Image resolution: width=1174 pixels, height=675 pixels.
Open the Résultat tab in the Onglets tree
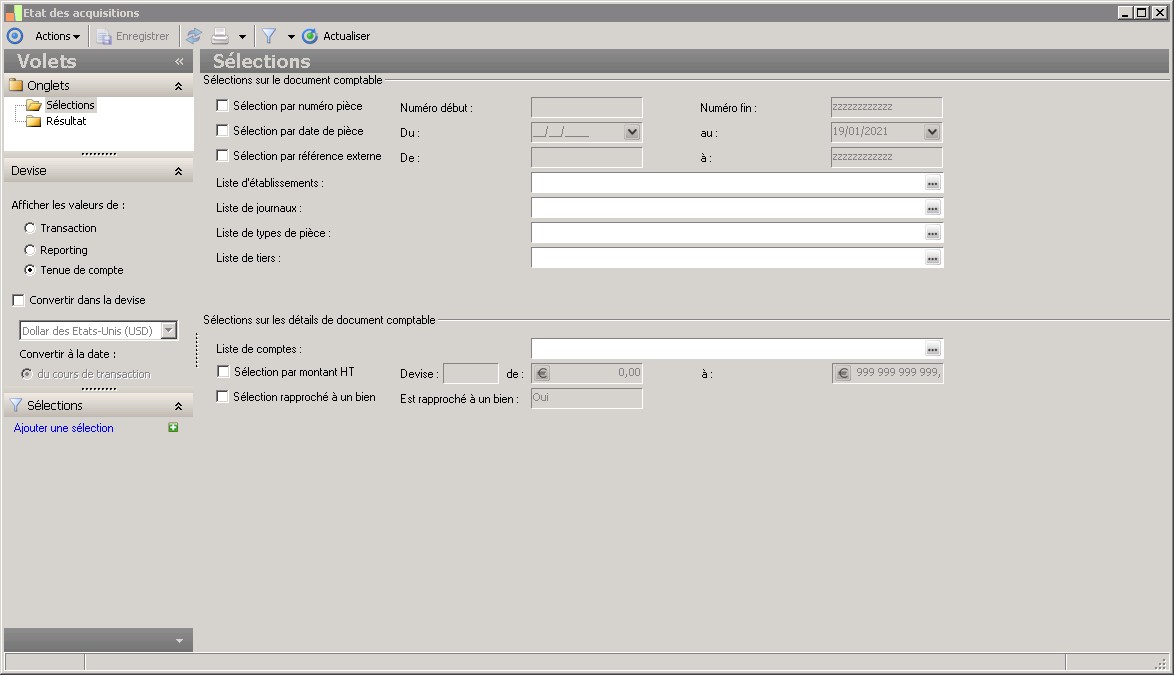(x=65, y=121)
